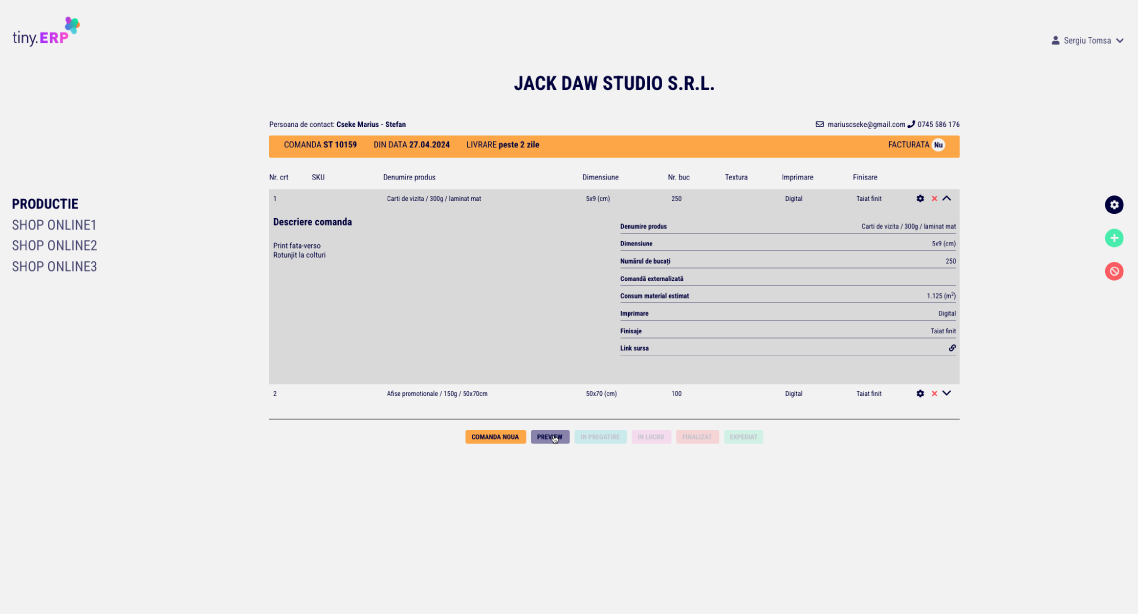
Task: Click the COMANDA NOUA status button
Action: pos(495,437)
